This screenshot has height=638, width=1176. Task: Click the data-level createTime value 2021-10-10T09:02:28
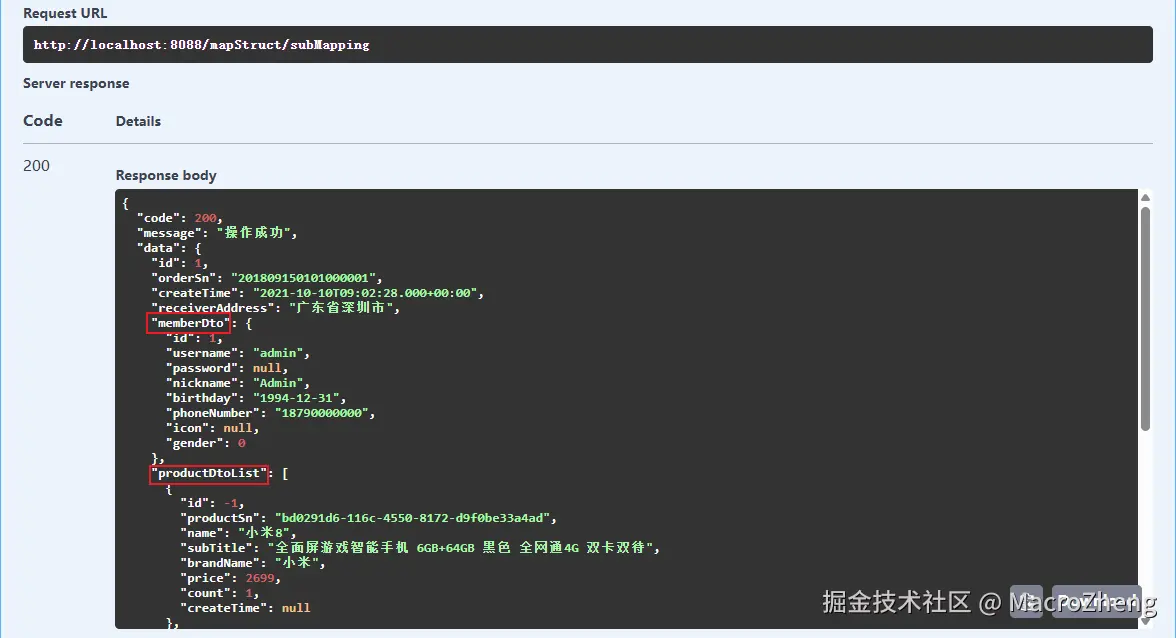pyautogui.click(x=365, y=293)
